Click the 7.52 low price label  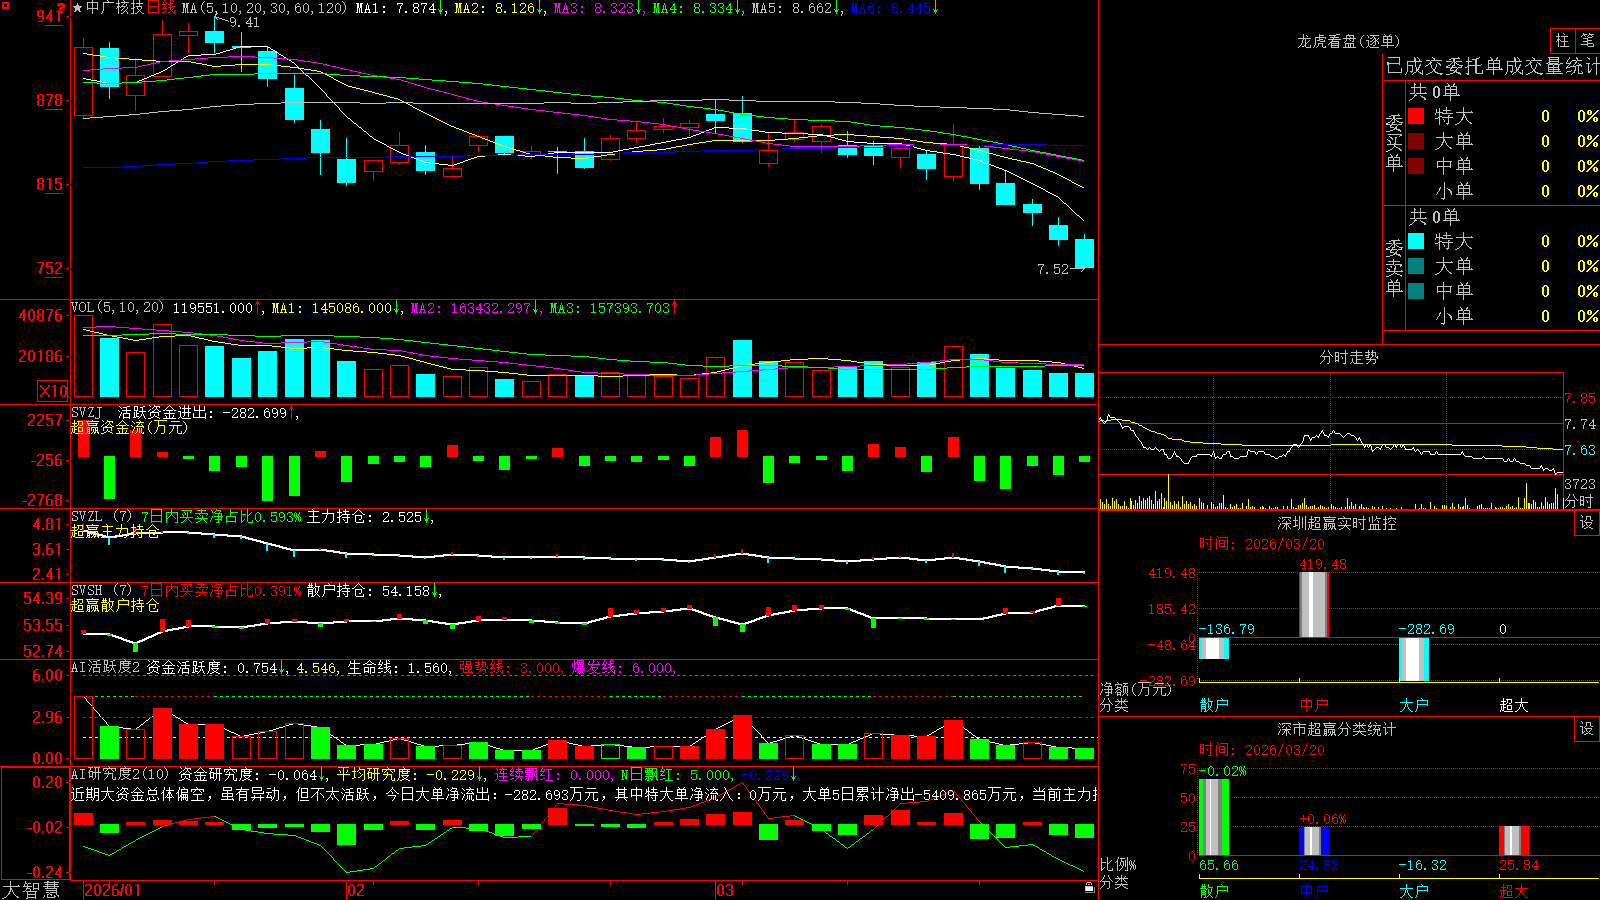[1053, 269]
